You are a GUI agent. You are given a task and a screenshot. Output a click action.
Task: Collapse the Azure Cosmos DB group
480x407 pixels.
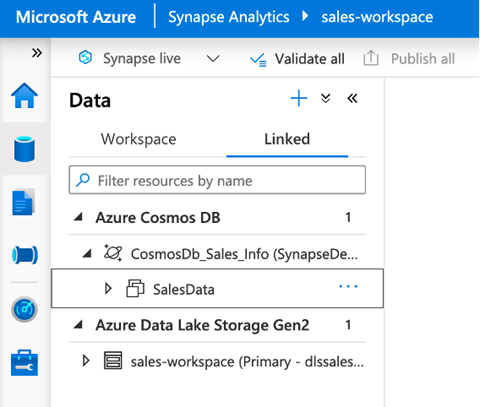79,217
